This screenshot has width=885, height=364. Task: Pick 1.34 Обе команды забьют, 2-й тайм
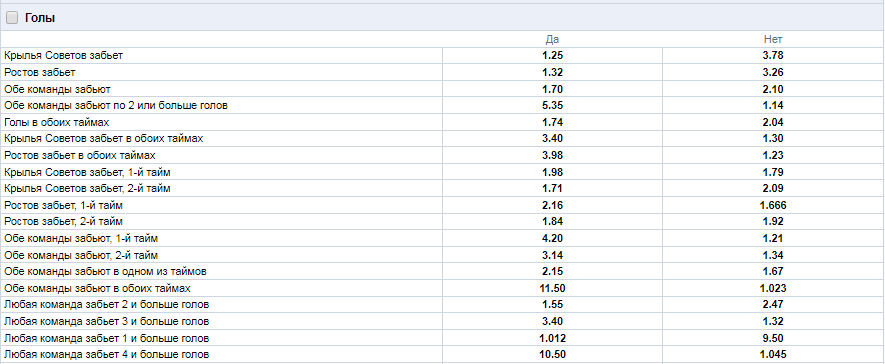(x=773, y=255)
